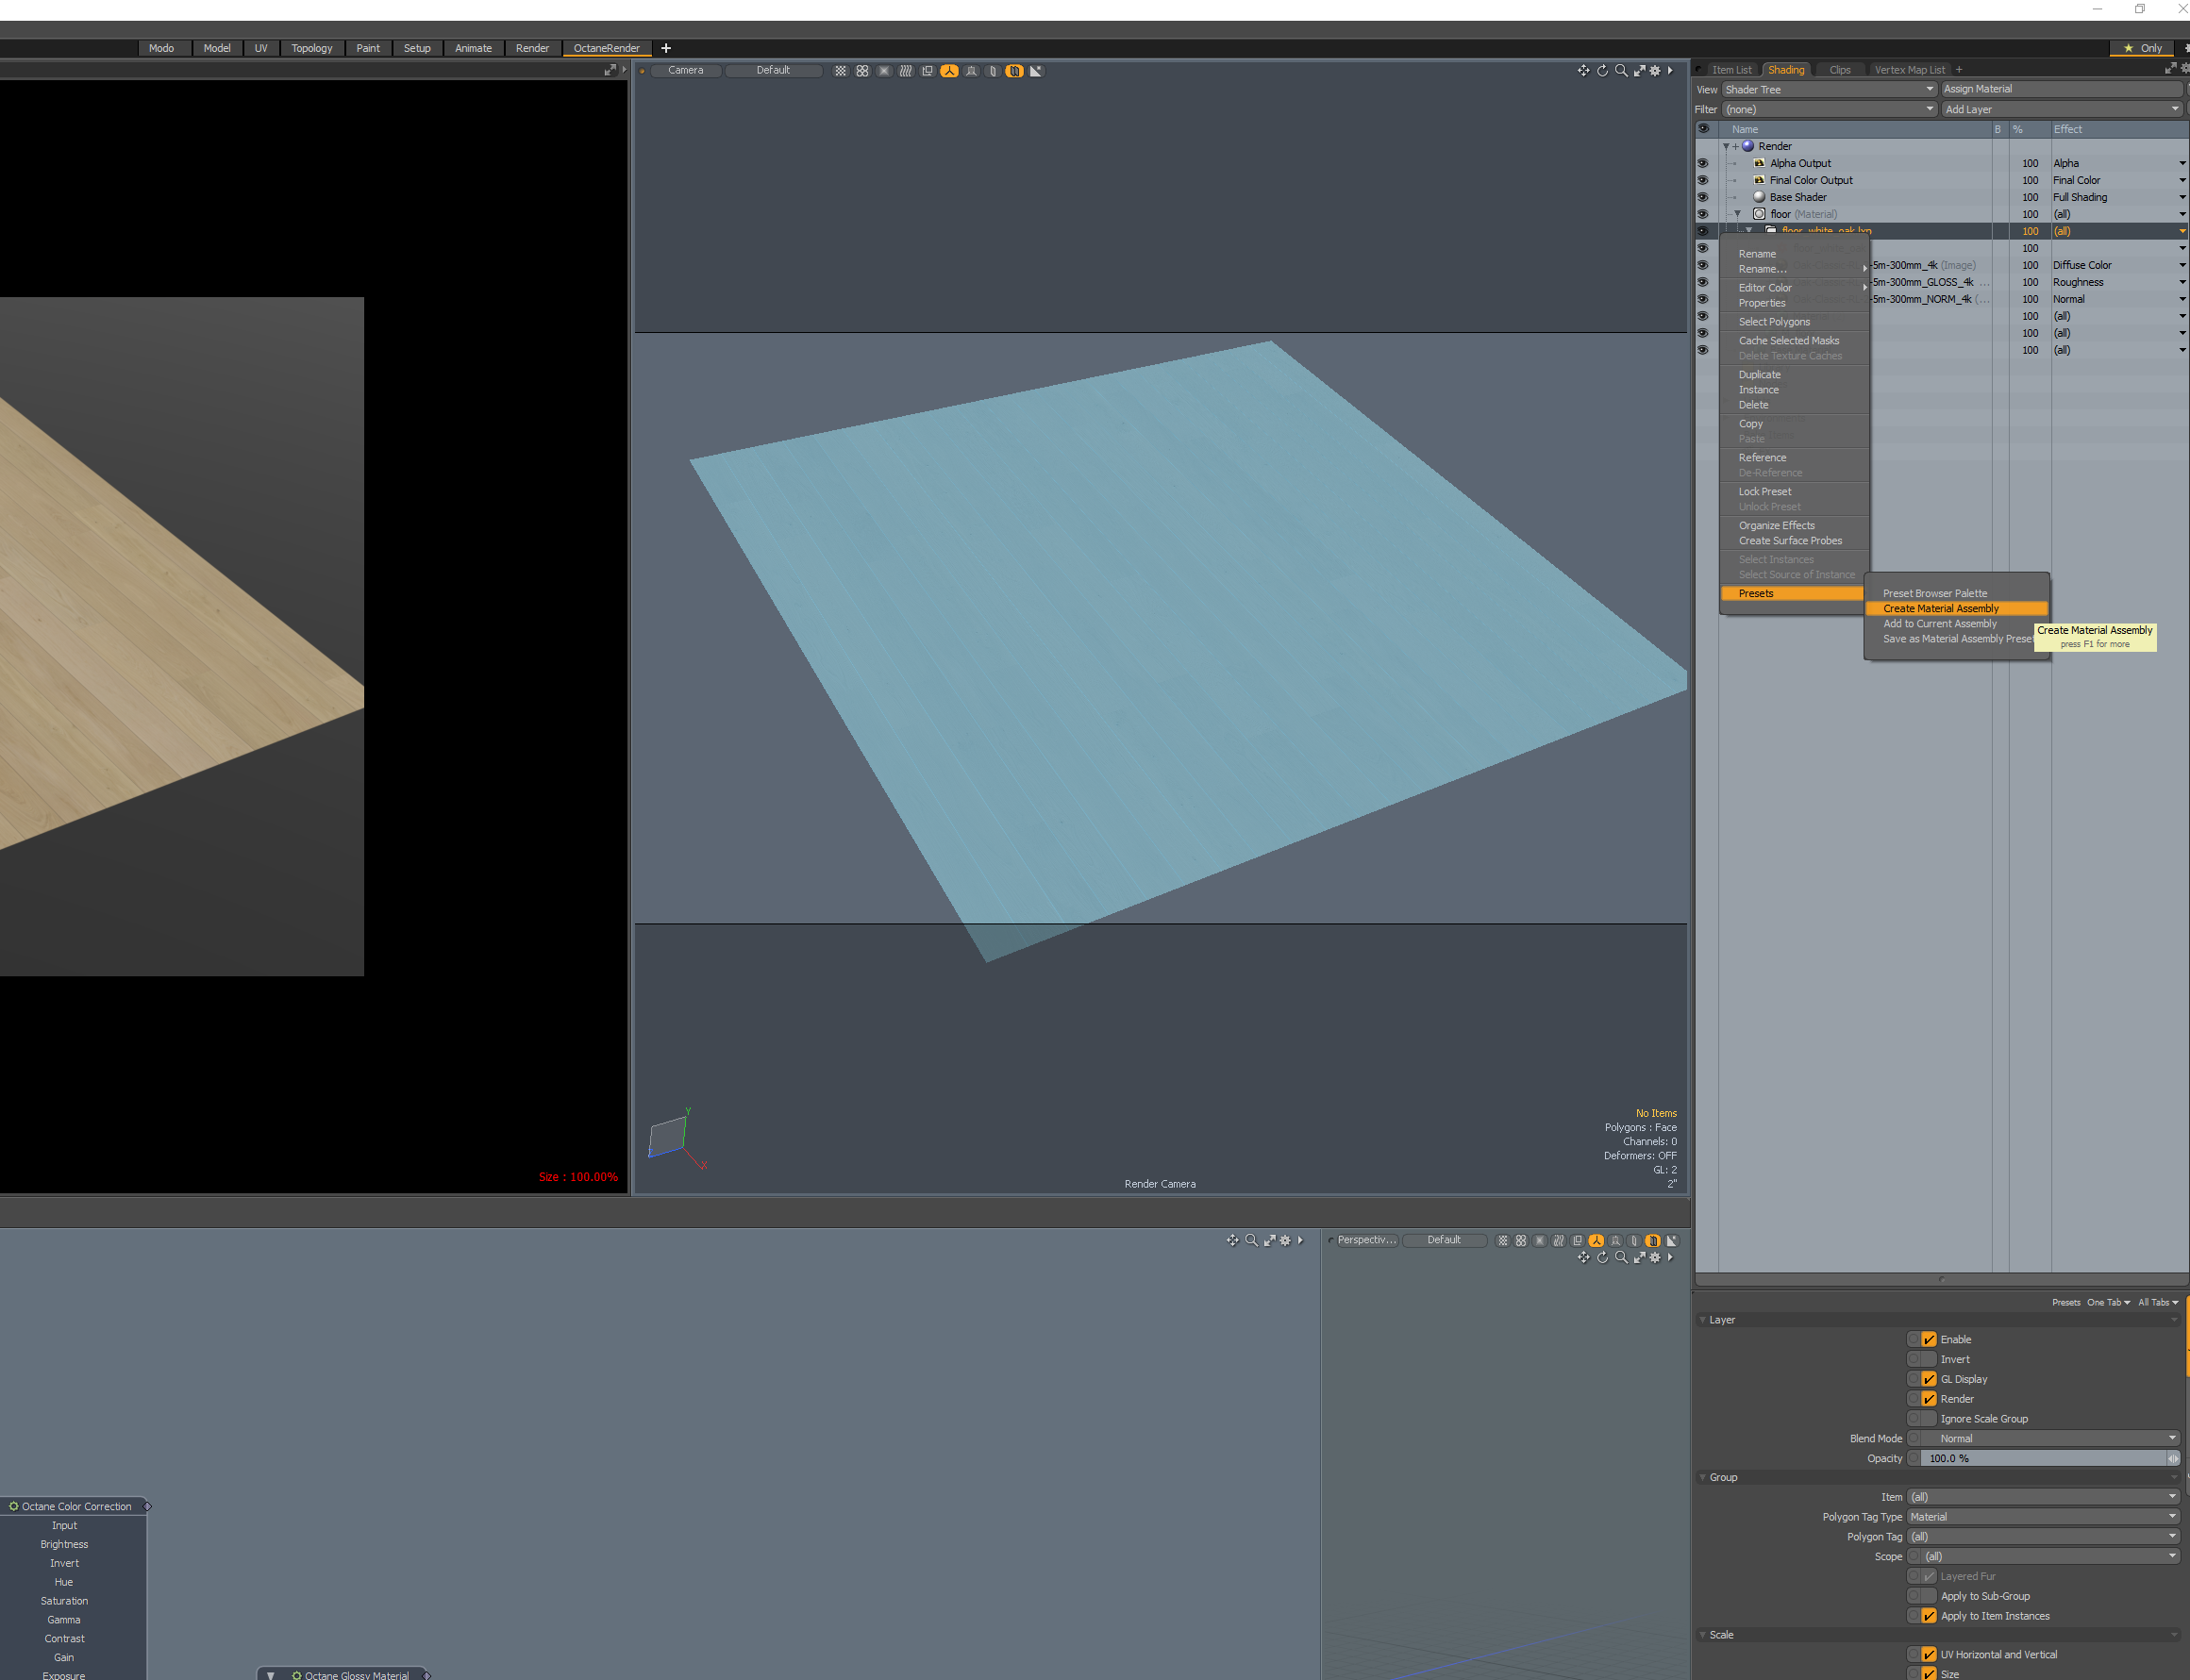Choose Create Material Assembly from submenu
This screenshot has width=2190, height=1680.
point(1941,608)
